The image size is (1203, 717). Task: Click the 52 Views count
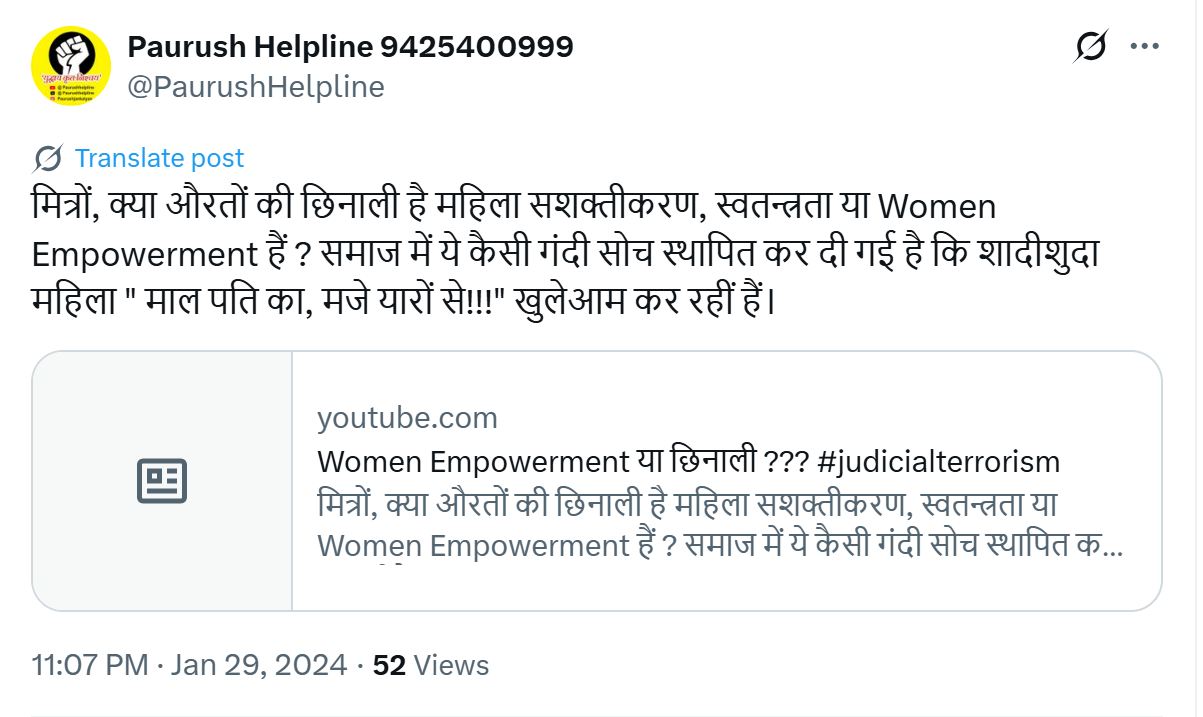click(430, 665)
